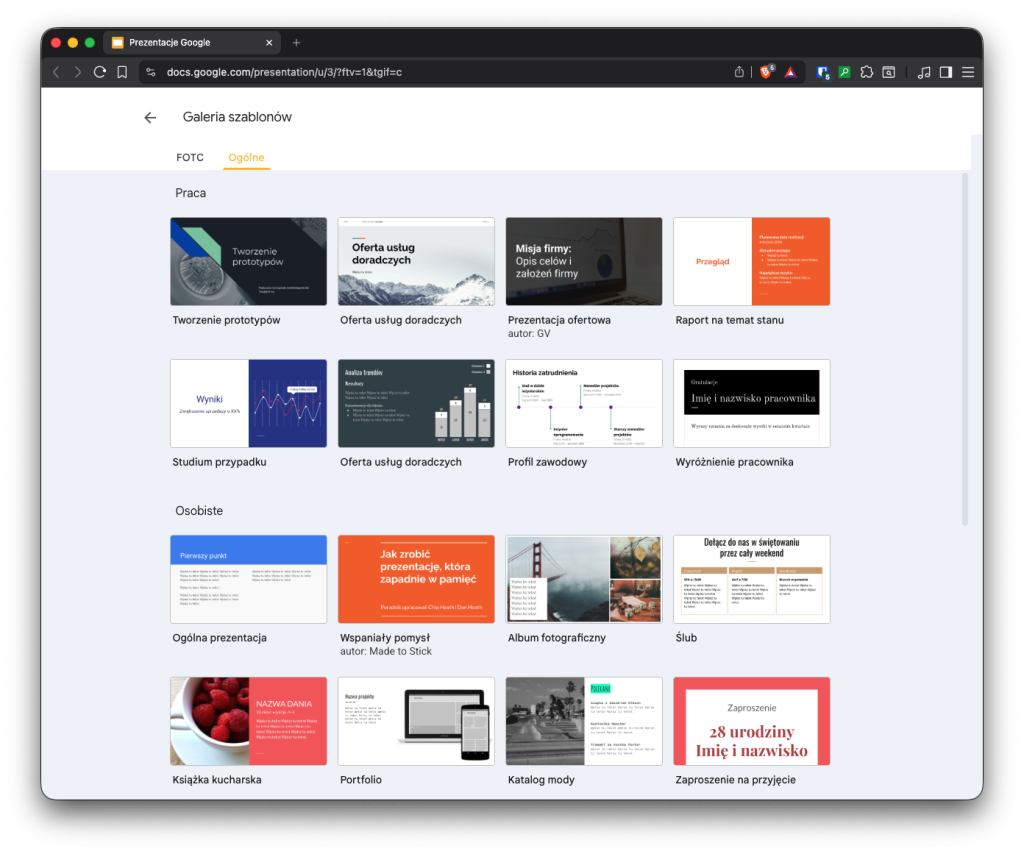Open a new browser tab

click(x=296, y=42)
